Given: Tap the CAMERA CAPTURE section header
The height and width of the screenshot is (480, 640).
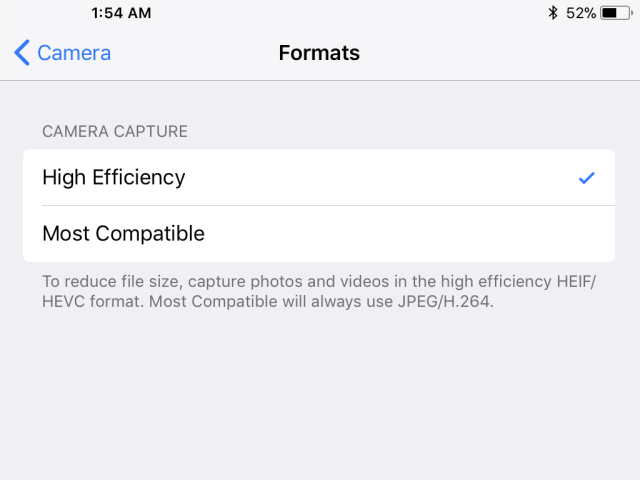Looking at the screenshot, I should (115, 131).
